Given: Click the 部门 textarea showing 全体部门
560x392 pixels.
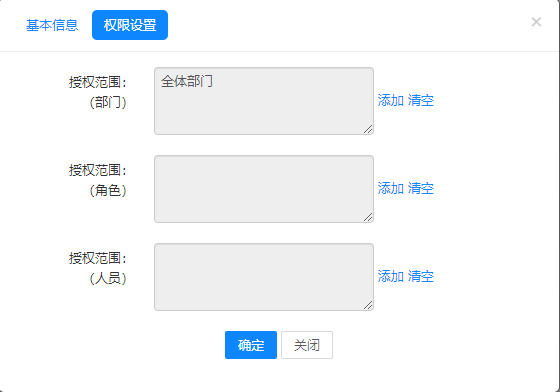Looking at the screenshot, I should pyautogui.click(x=264, y=101).
